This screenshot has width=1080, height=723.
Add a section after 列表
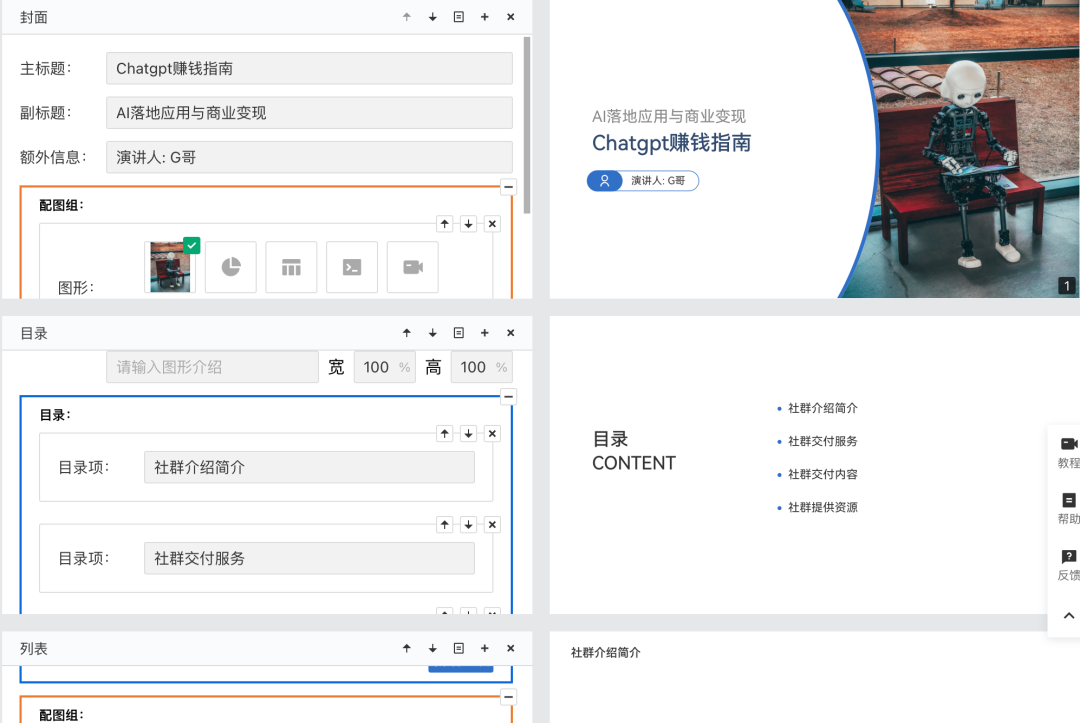coord(484,649)
